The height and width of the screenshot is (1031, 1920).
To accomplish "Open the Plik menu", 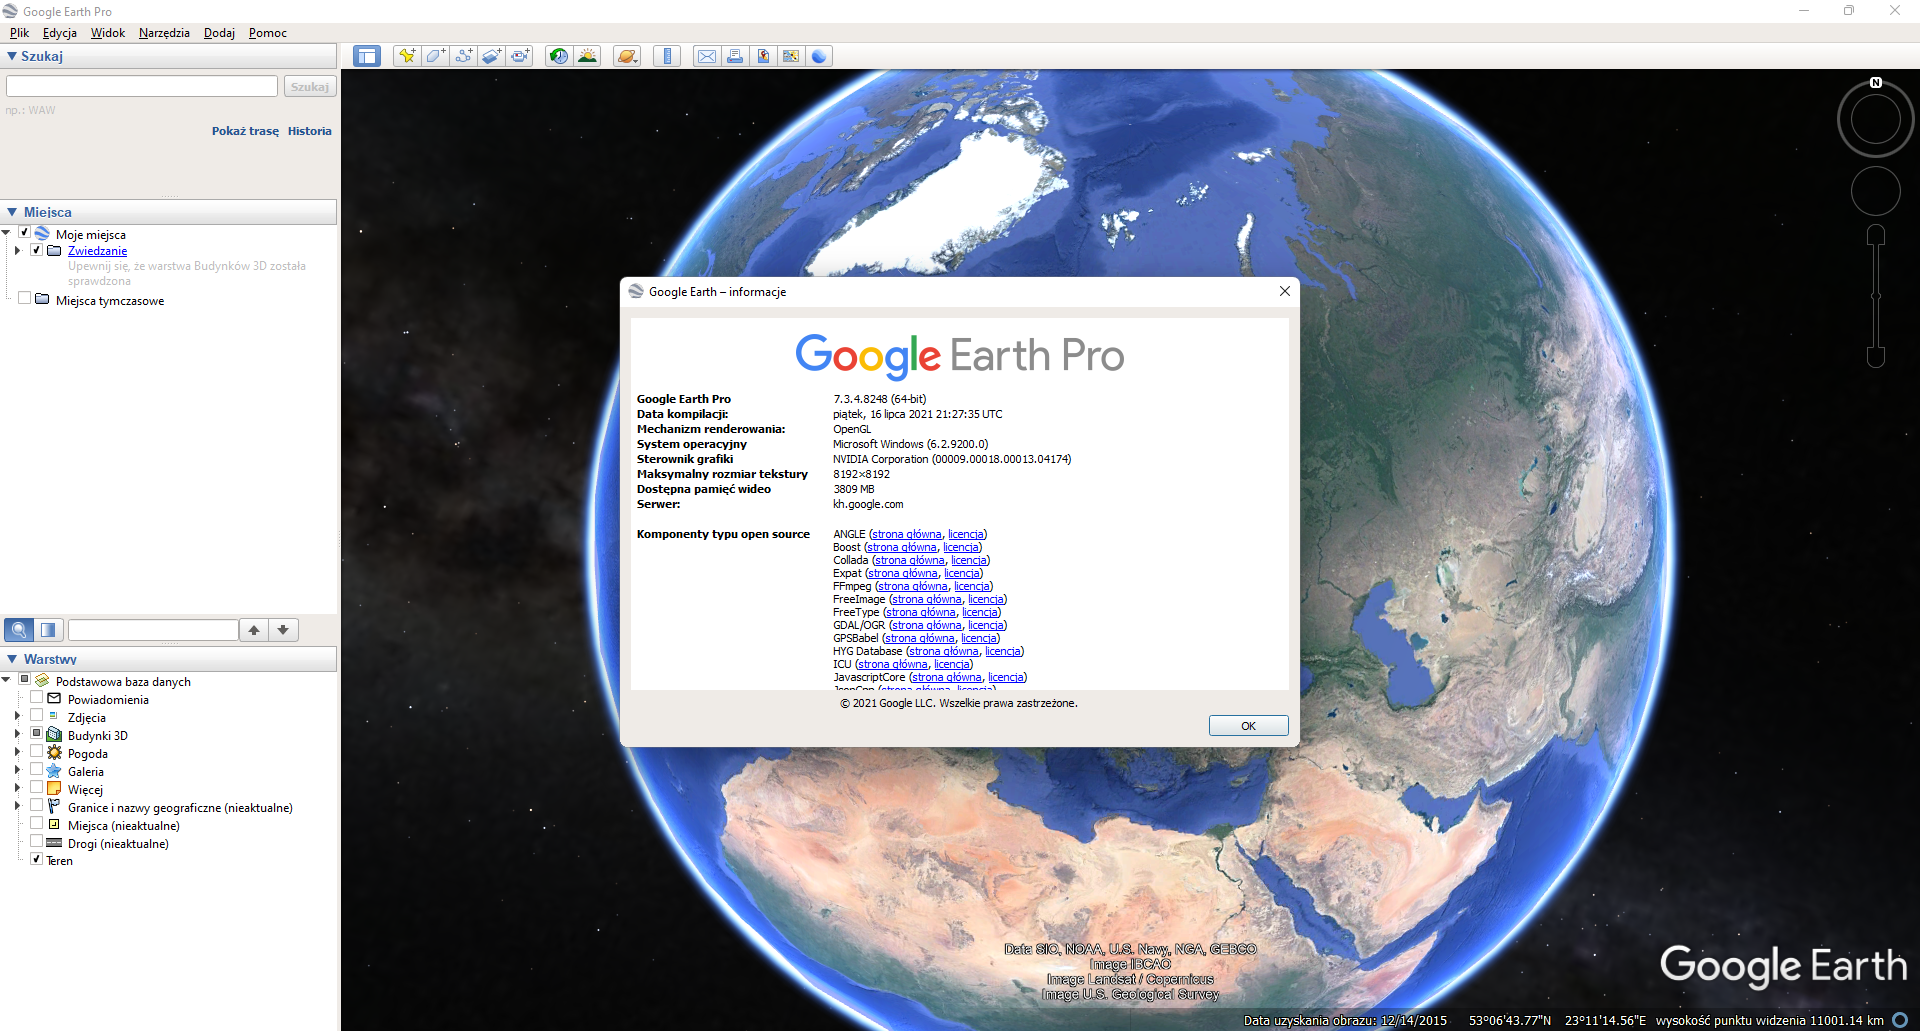I will point(19,33).
